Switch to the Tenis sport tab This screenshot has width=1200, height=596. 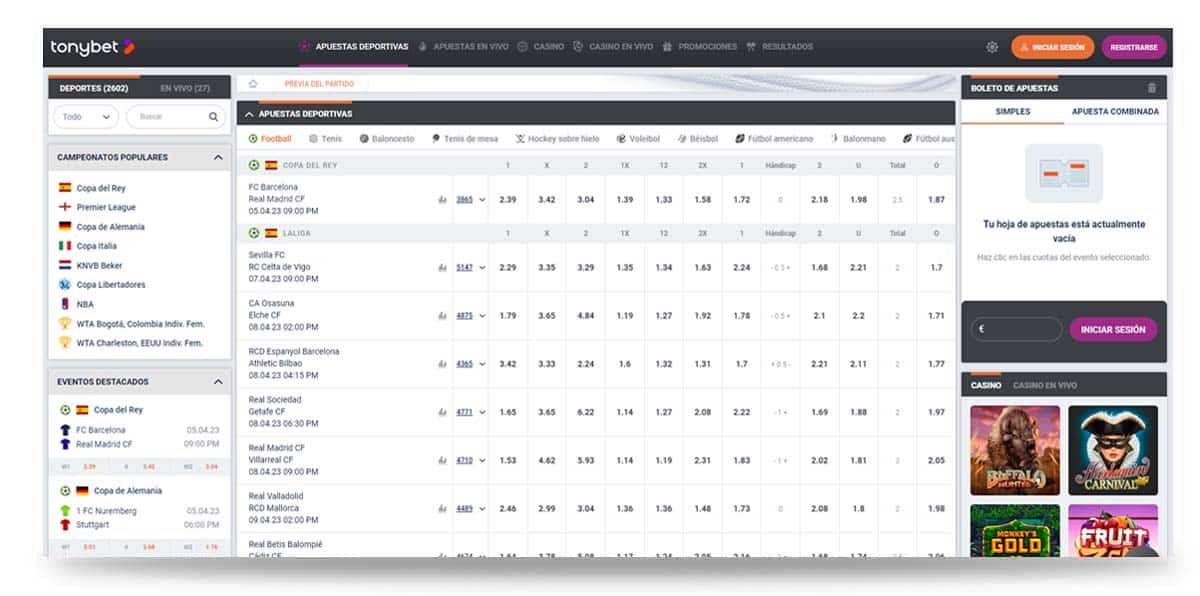(x=325, y=139)
